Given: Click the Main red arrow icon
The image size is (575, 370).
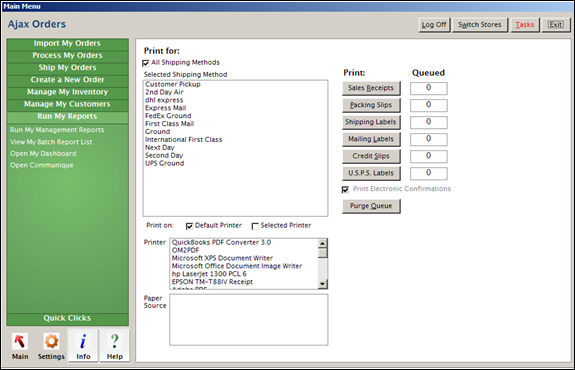Looking at the screenshot, I should coord(20,341).
